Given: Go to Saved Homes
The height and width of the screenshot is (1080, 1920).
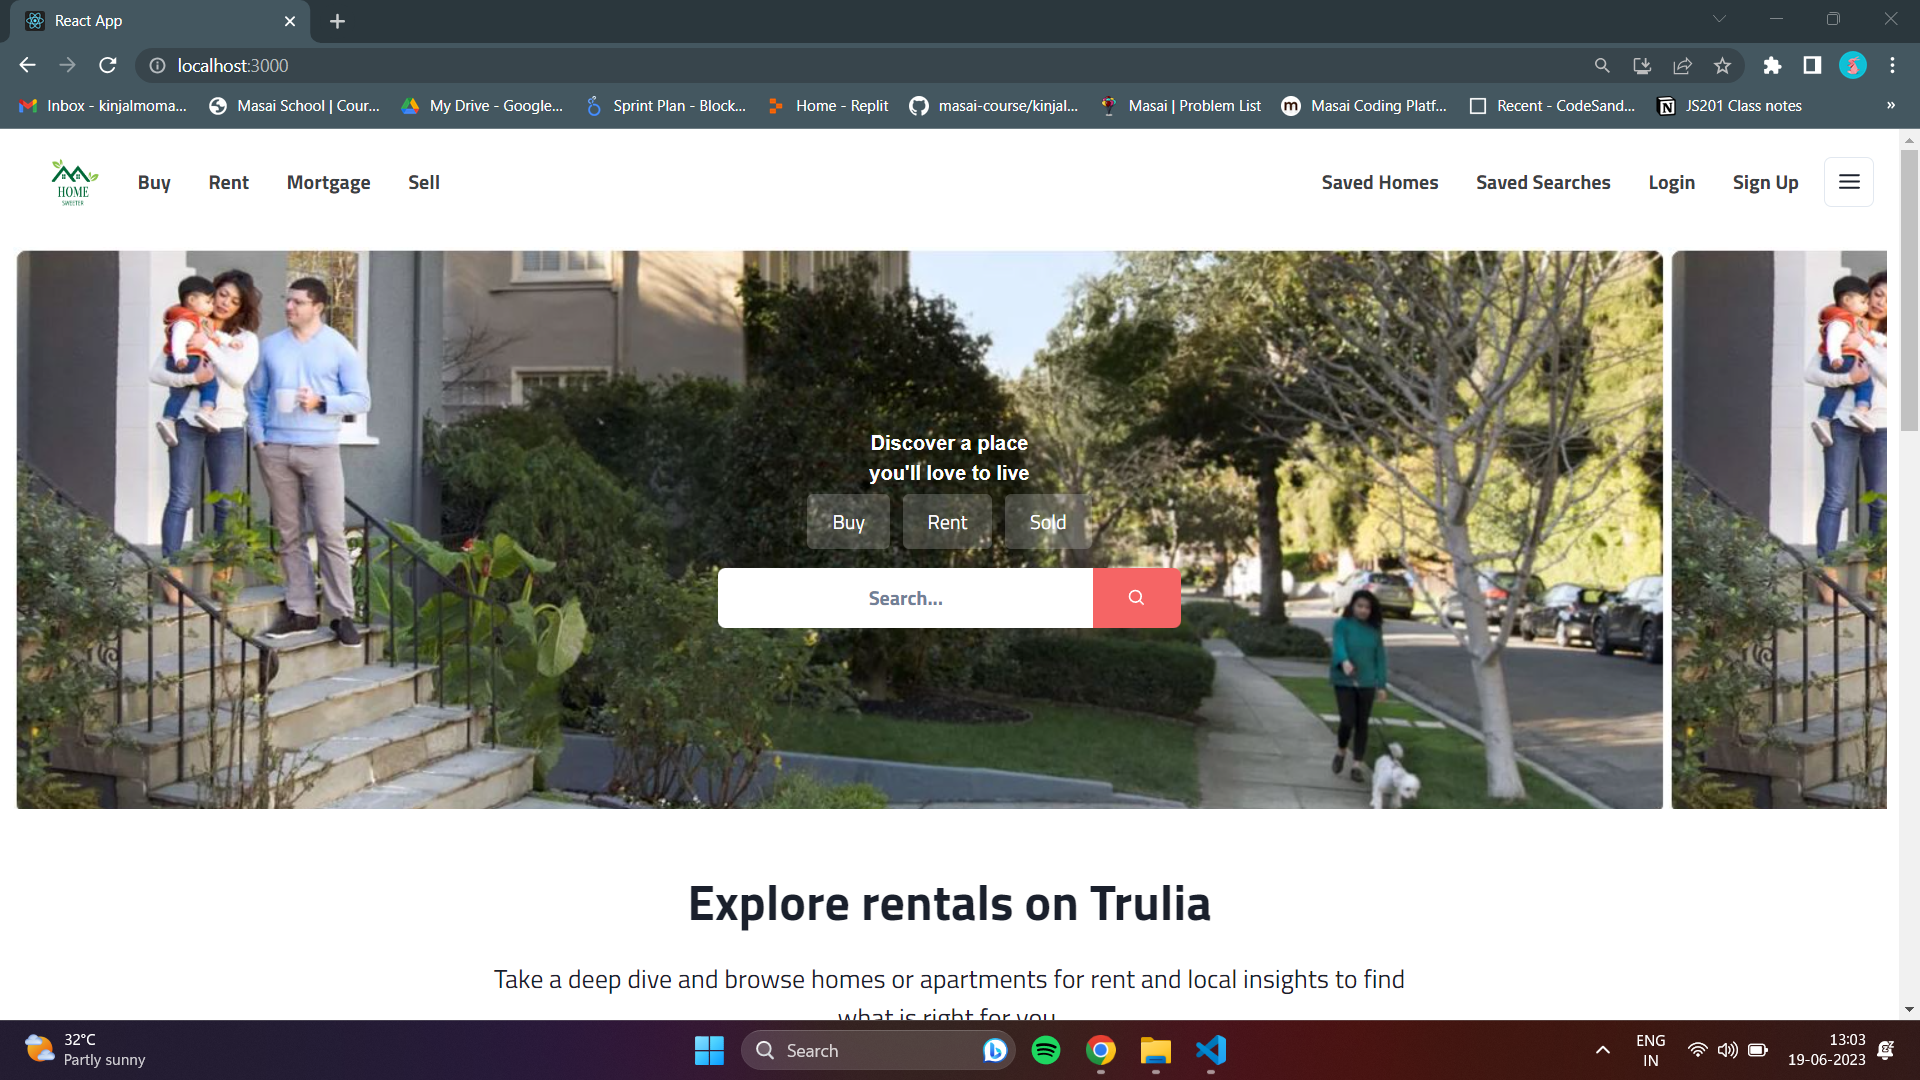Looking at the screenshot, I should tap(1379, 183).
